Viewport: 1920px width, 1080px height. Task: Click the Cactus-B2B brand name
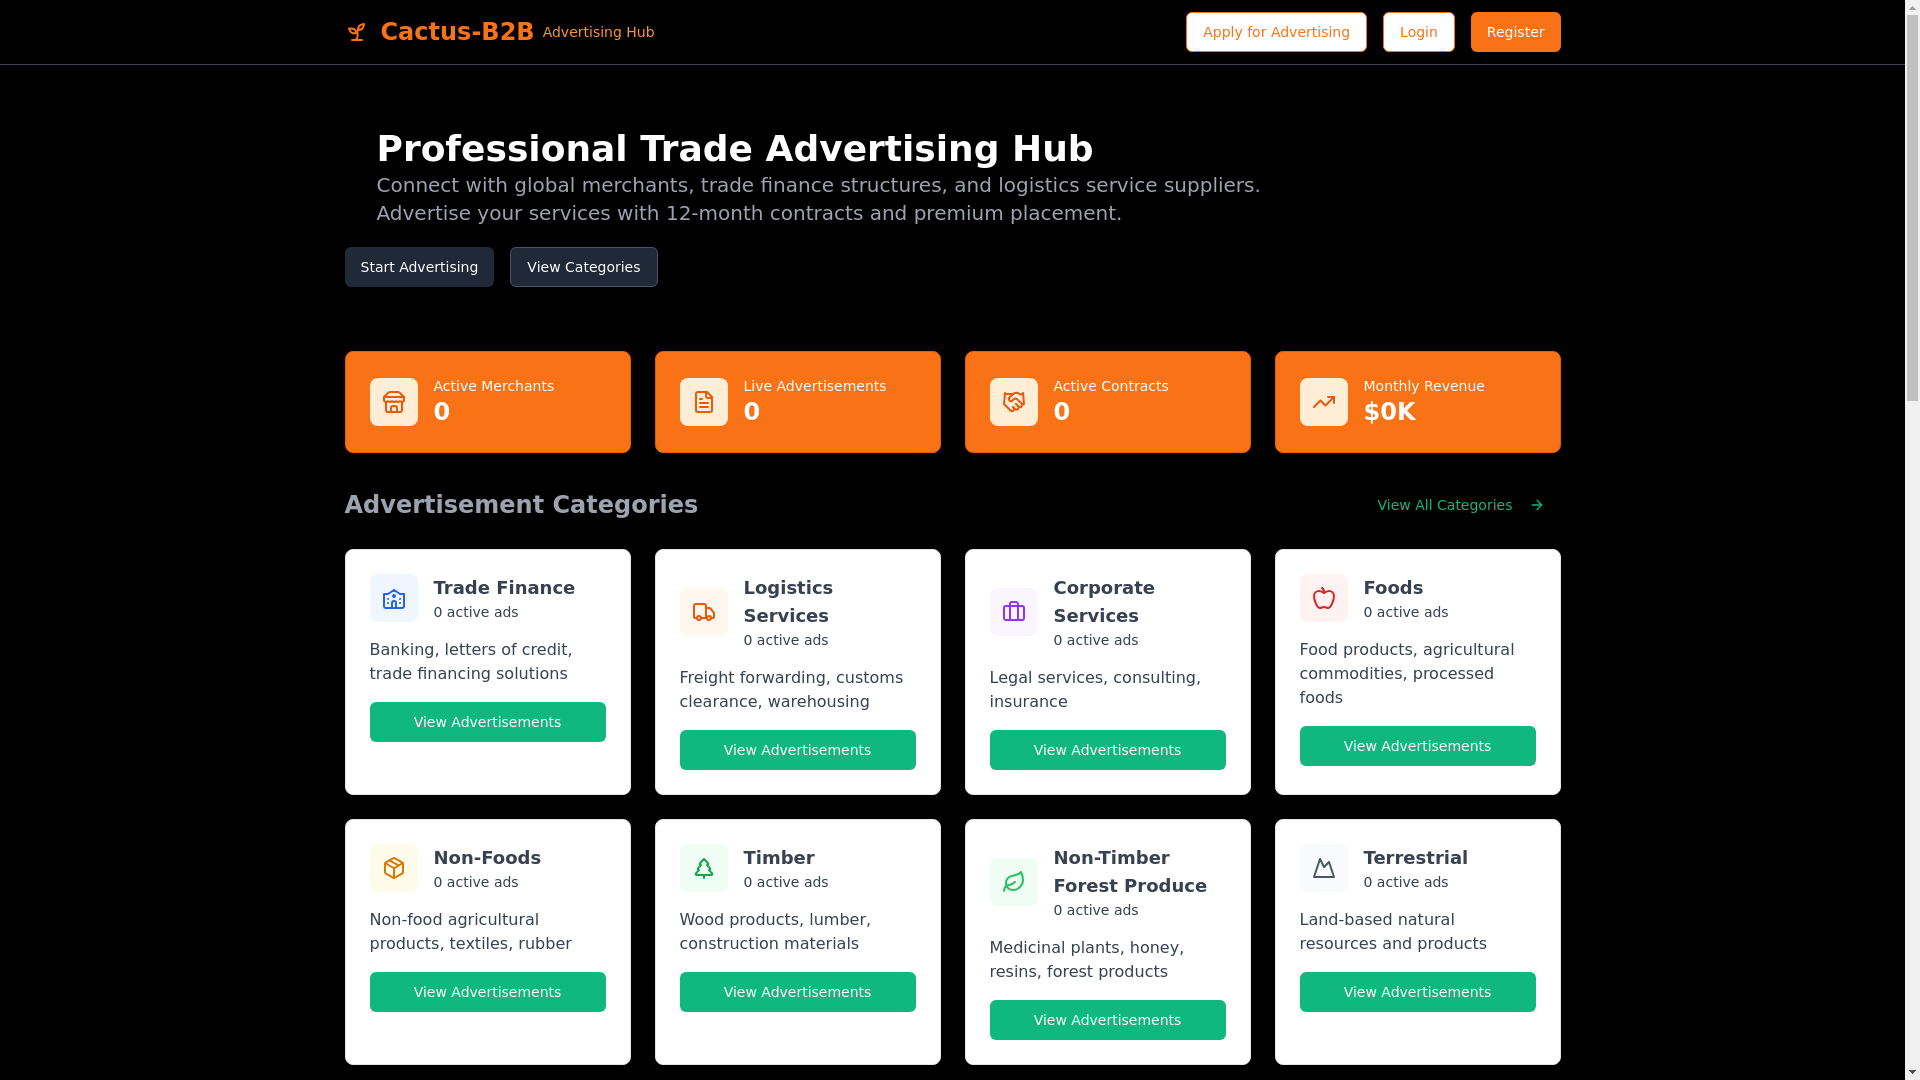(x=457, y=32)
